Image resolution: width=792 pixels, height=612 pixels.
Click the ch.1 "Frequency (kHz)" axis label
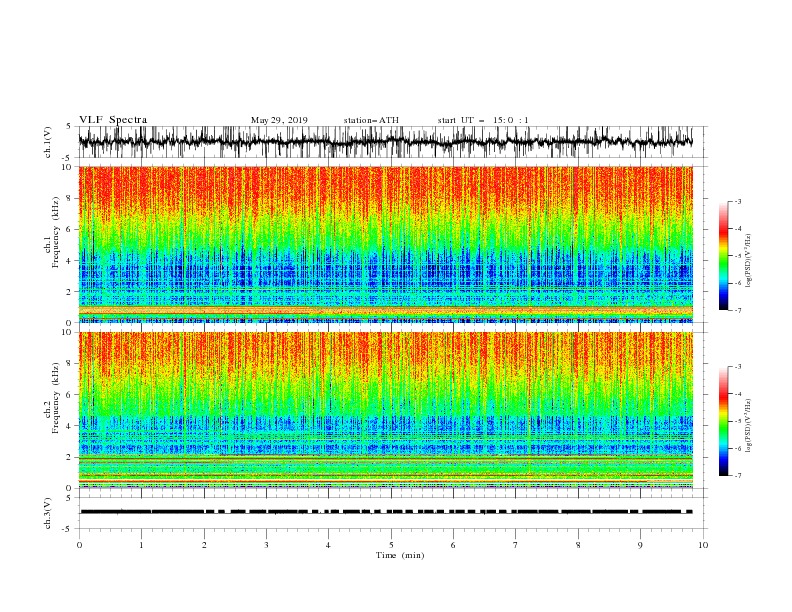(x=56, y=231)
